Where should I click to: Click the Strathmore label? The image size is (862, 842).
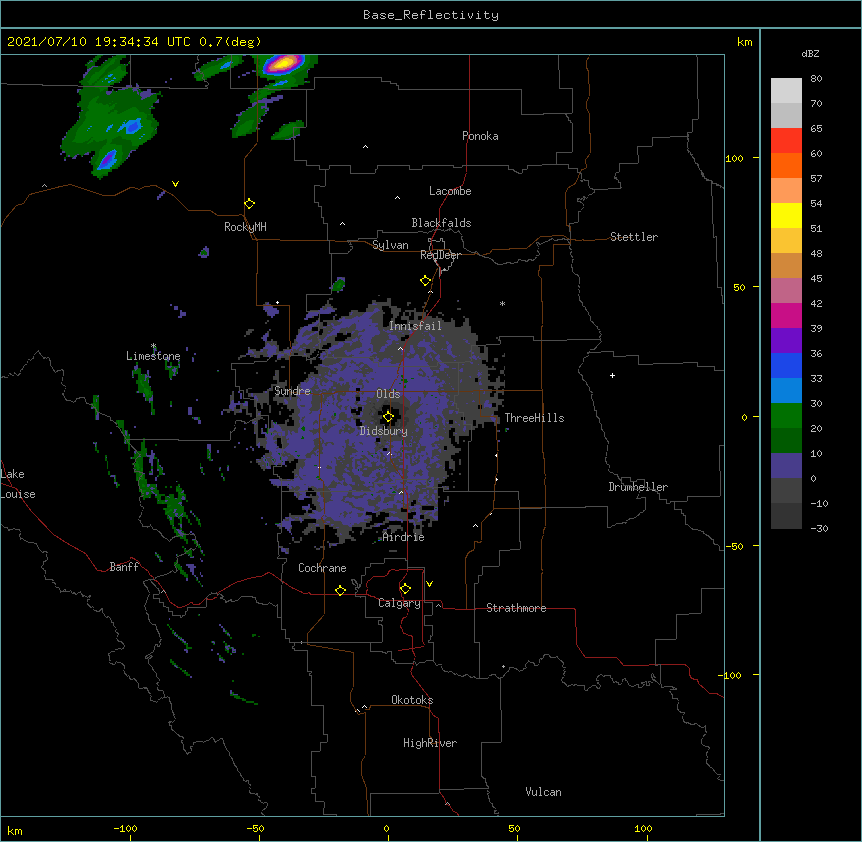tap(516, 608)
